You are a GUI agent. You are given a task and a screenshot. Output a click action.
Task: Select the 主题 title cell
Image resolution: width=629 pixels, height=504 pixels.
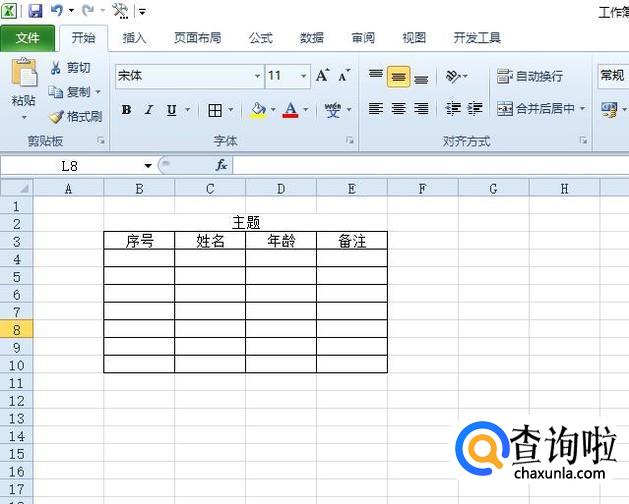pyautogui.click(x=246, y=222)
